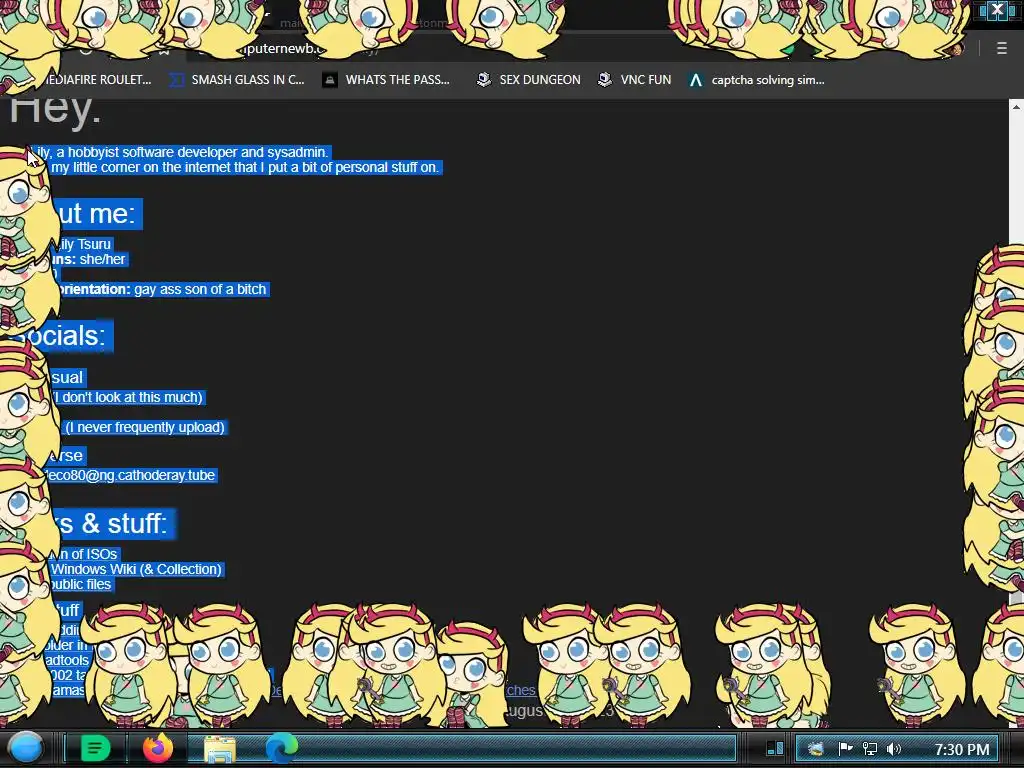This screenshot has height=768, width=1024.
Task: Click the eco80@ng.cathoderay.tube address
Action: click(x=131, y=475)
